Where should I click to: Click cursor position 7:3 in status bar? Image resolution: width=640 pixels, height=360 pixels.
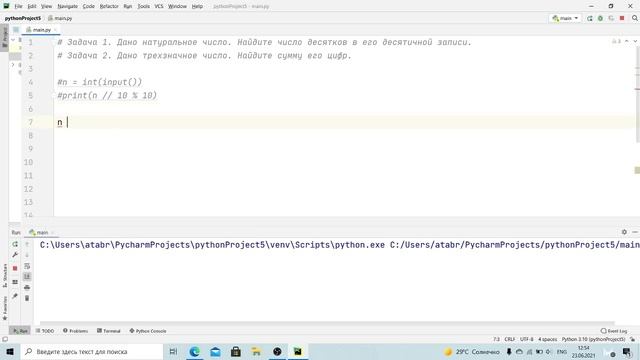tap(496, 339)
